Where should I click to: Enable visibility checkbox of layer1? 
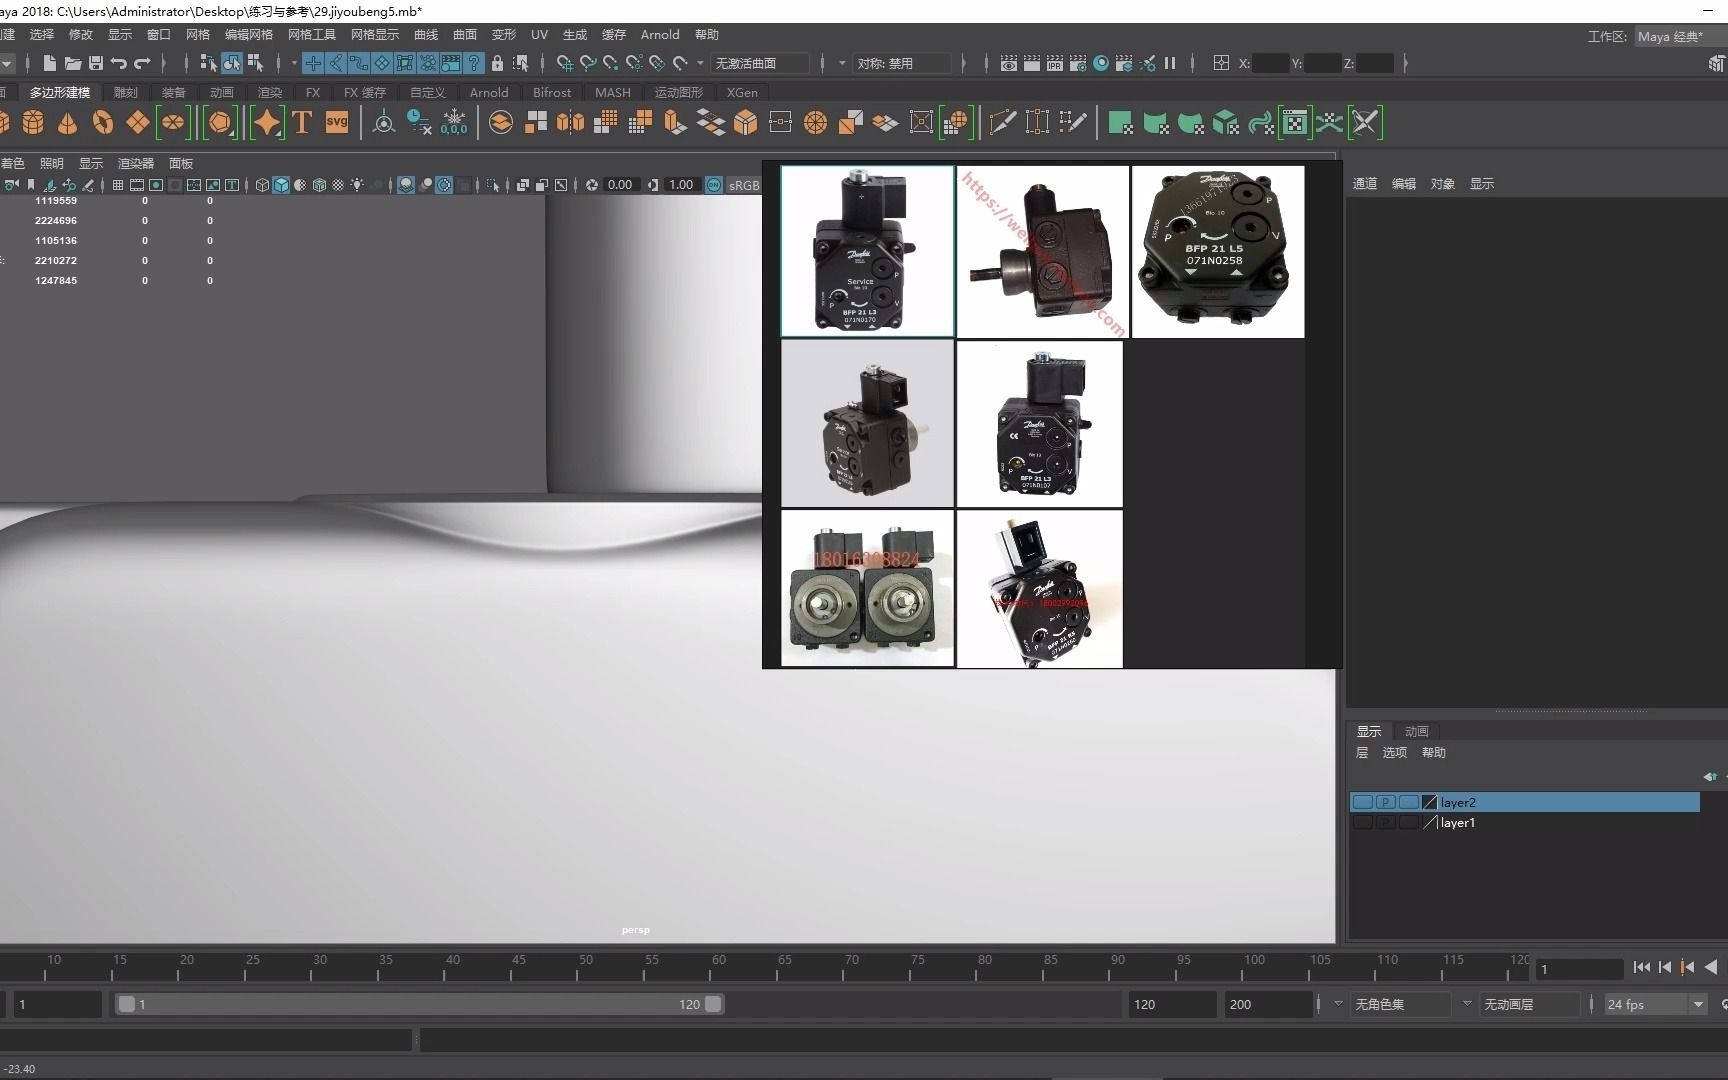click(1363, 822)
